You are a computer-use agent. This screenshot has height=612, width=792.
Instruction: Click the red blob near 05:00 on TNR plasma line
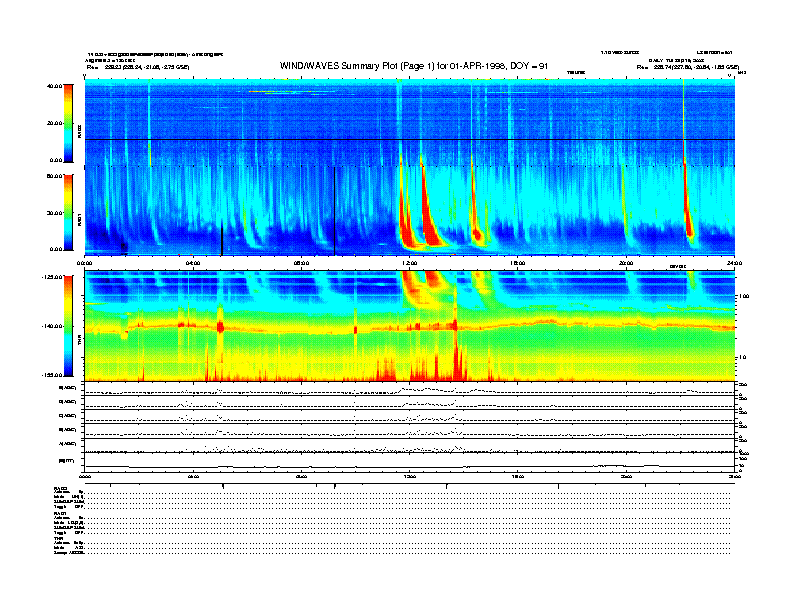[x=220, y=326]
